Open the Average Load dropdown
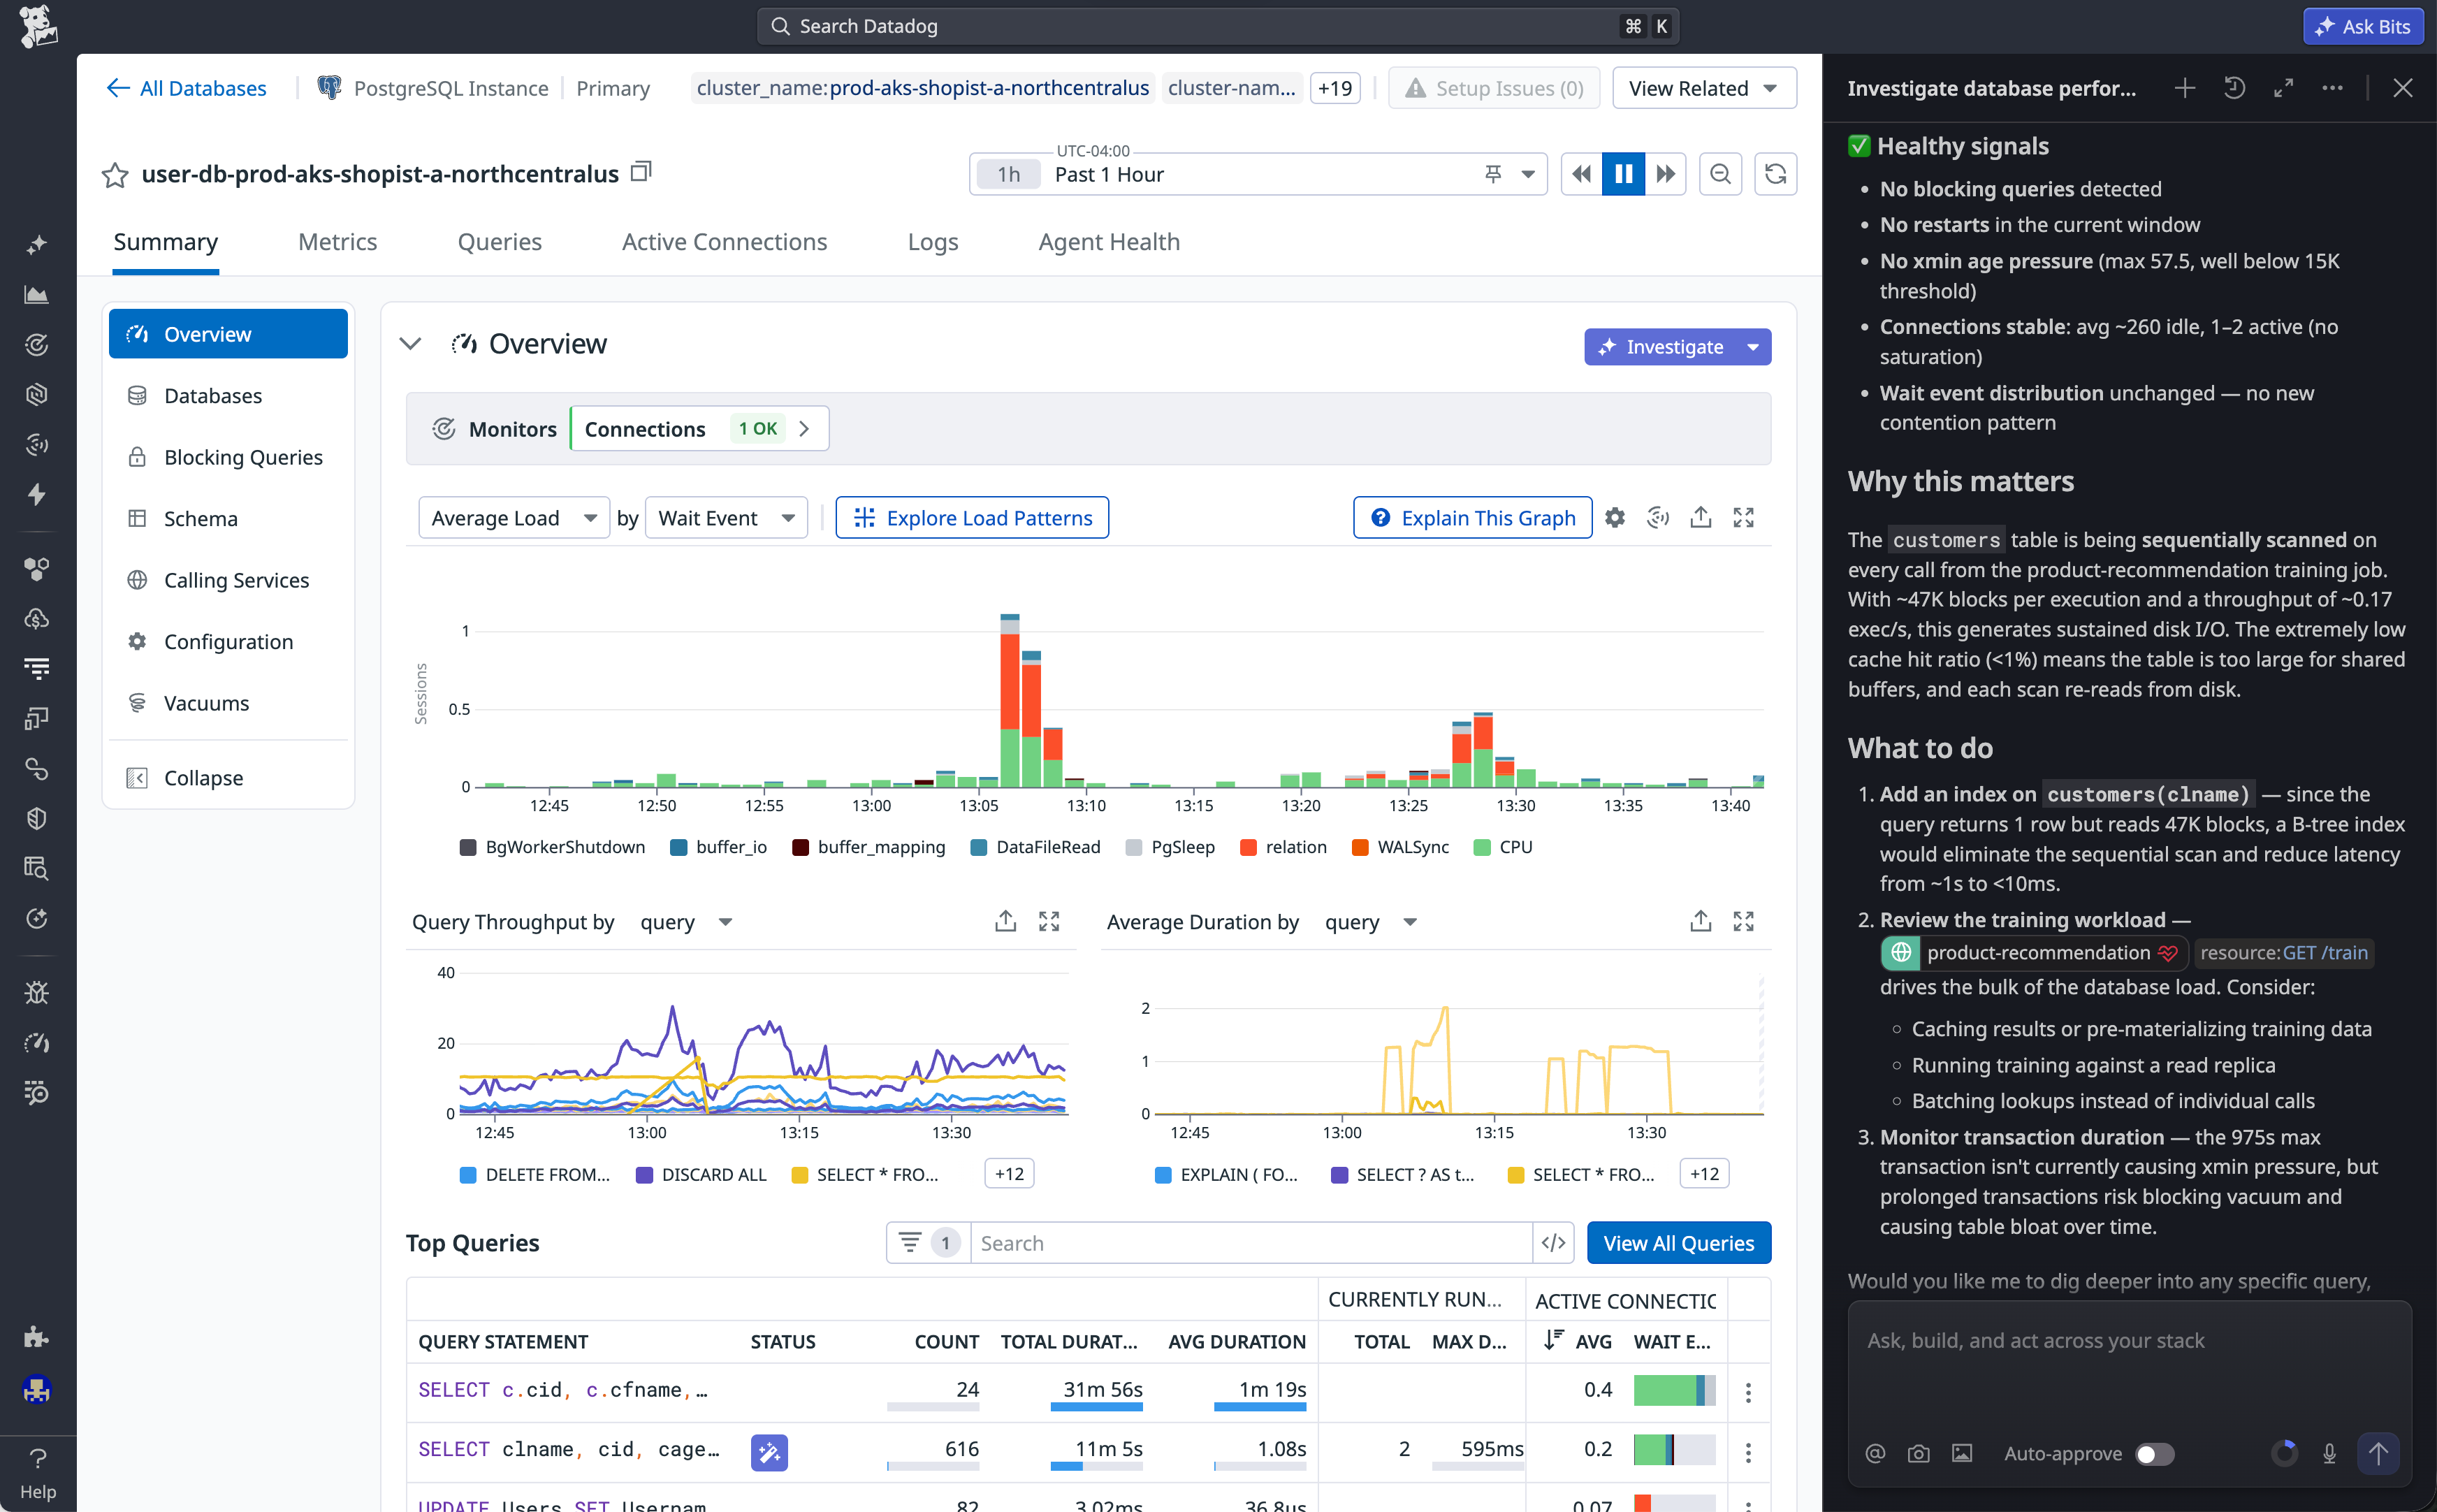 tap(514, 518)
